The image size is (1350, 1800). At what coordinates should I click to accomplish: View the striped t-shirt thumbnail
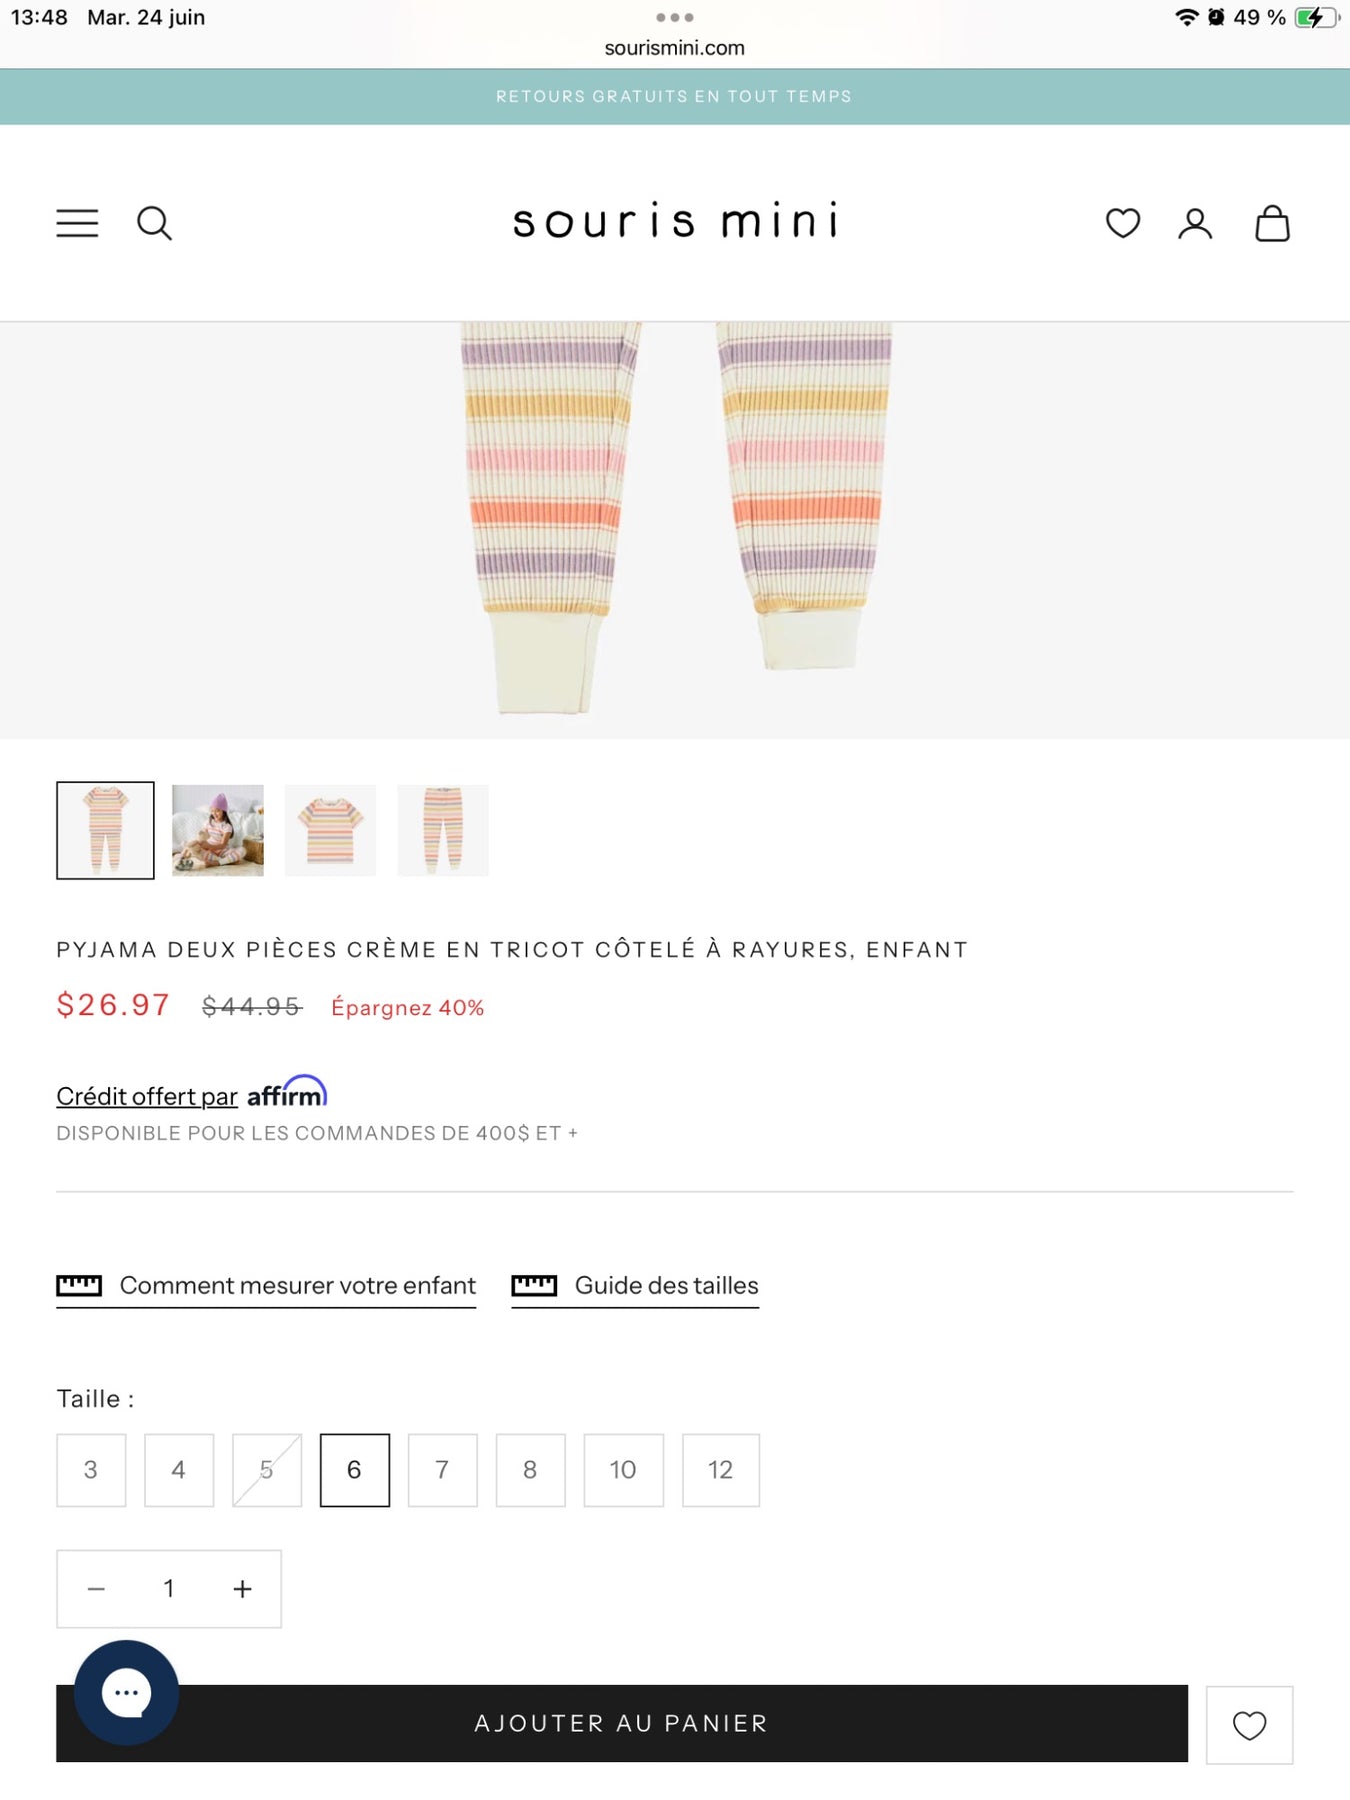[x=330, y=830]
